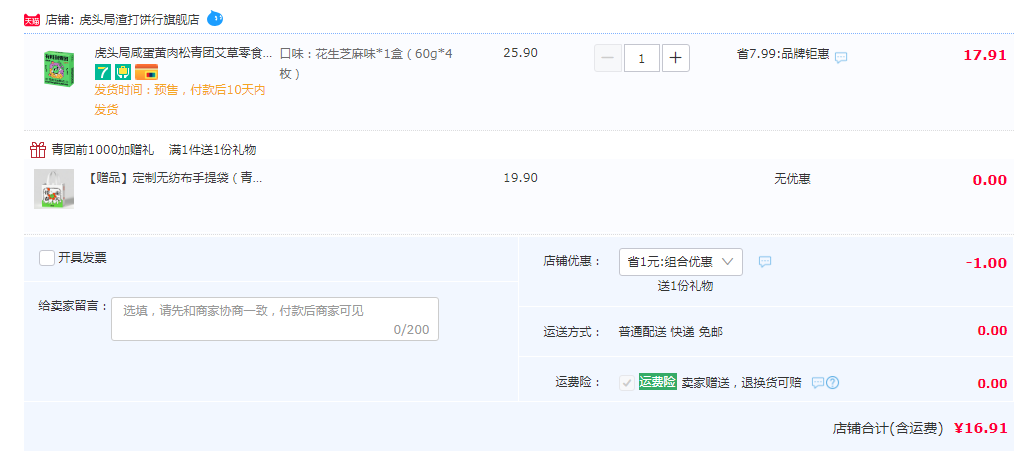Click the green 7-day return icon
Screen dimensions: 1017x451
(102, 71)
